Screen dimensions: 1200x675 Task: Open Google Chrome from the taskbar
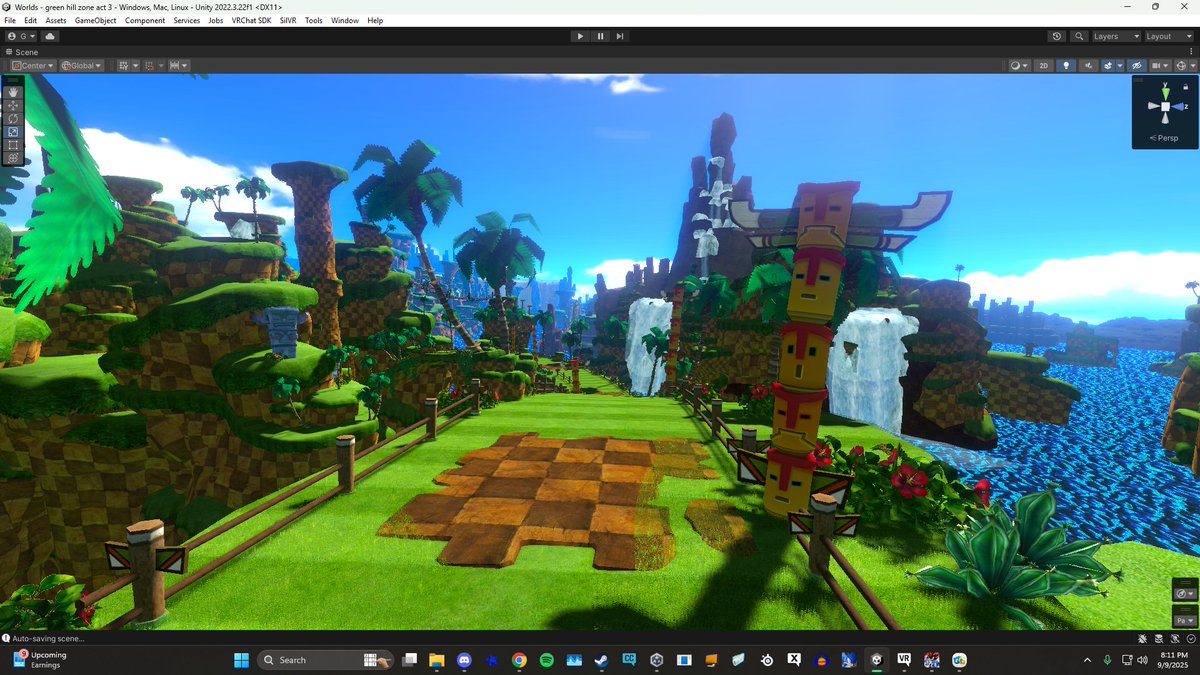click(x=518, y=660)
